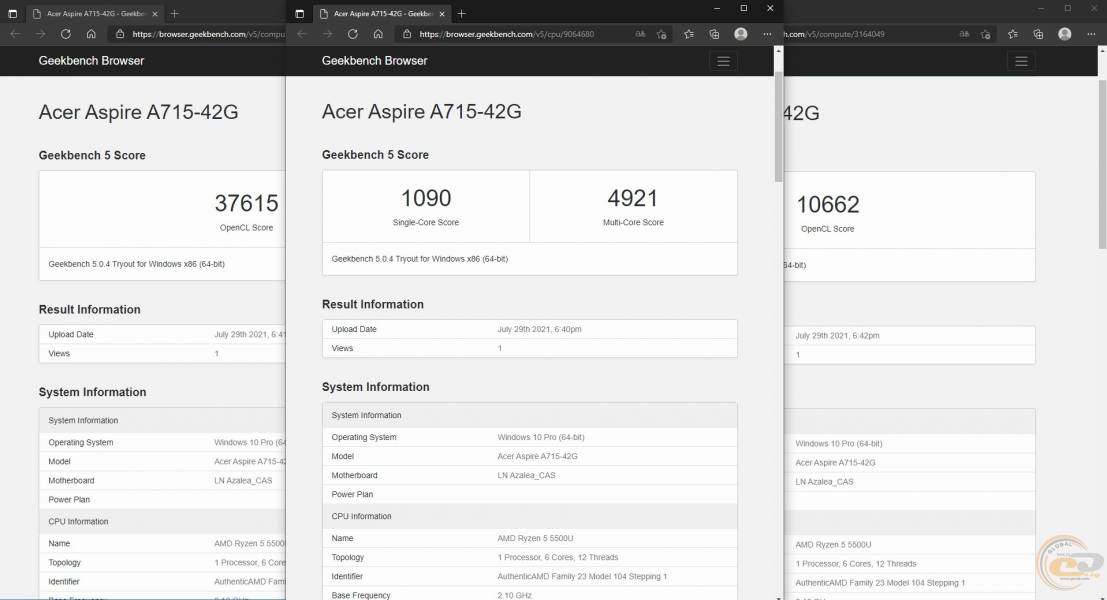
Task: Select Acer Aspire A715-42G tab in middle window
Action: (381, 13)
